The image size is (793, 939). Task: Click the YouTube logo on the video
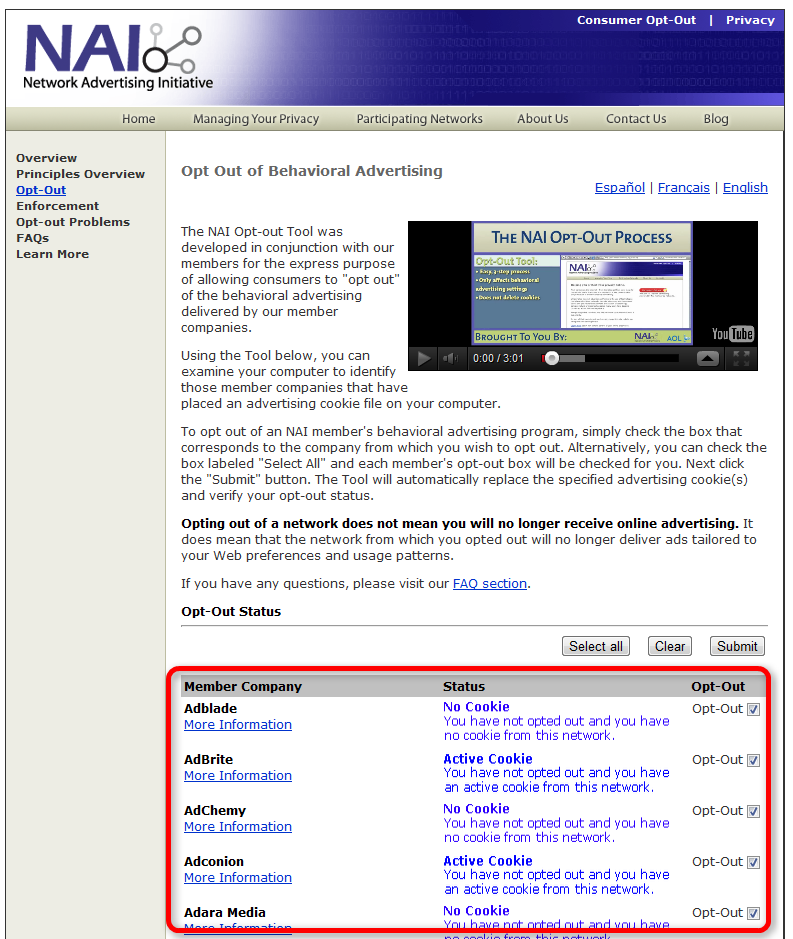pyautogui.click(x=732, y=334)
